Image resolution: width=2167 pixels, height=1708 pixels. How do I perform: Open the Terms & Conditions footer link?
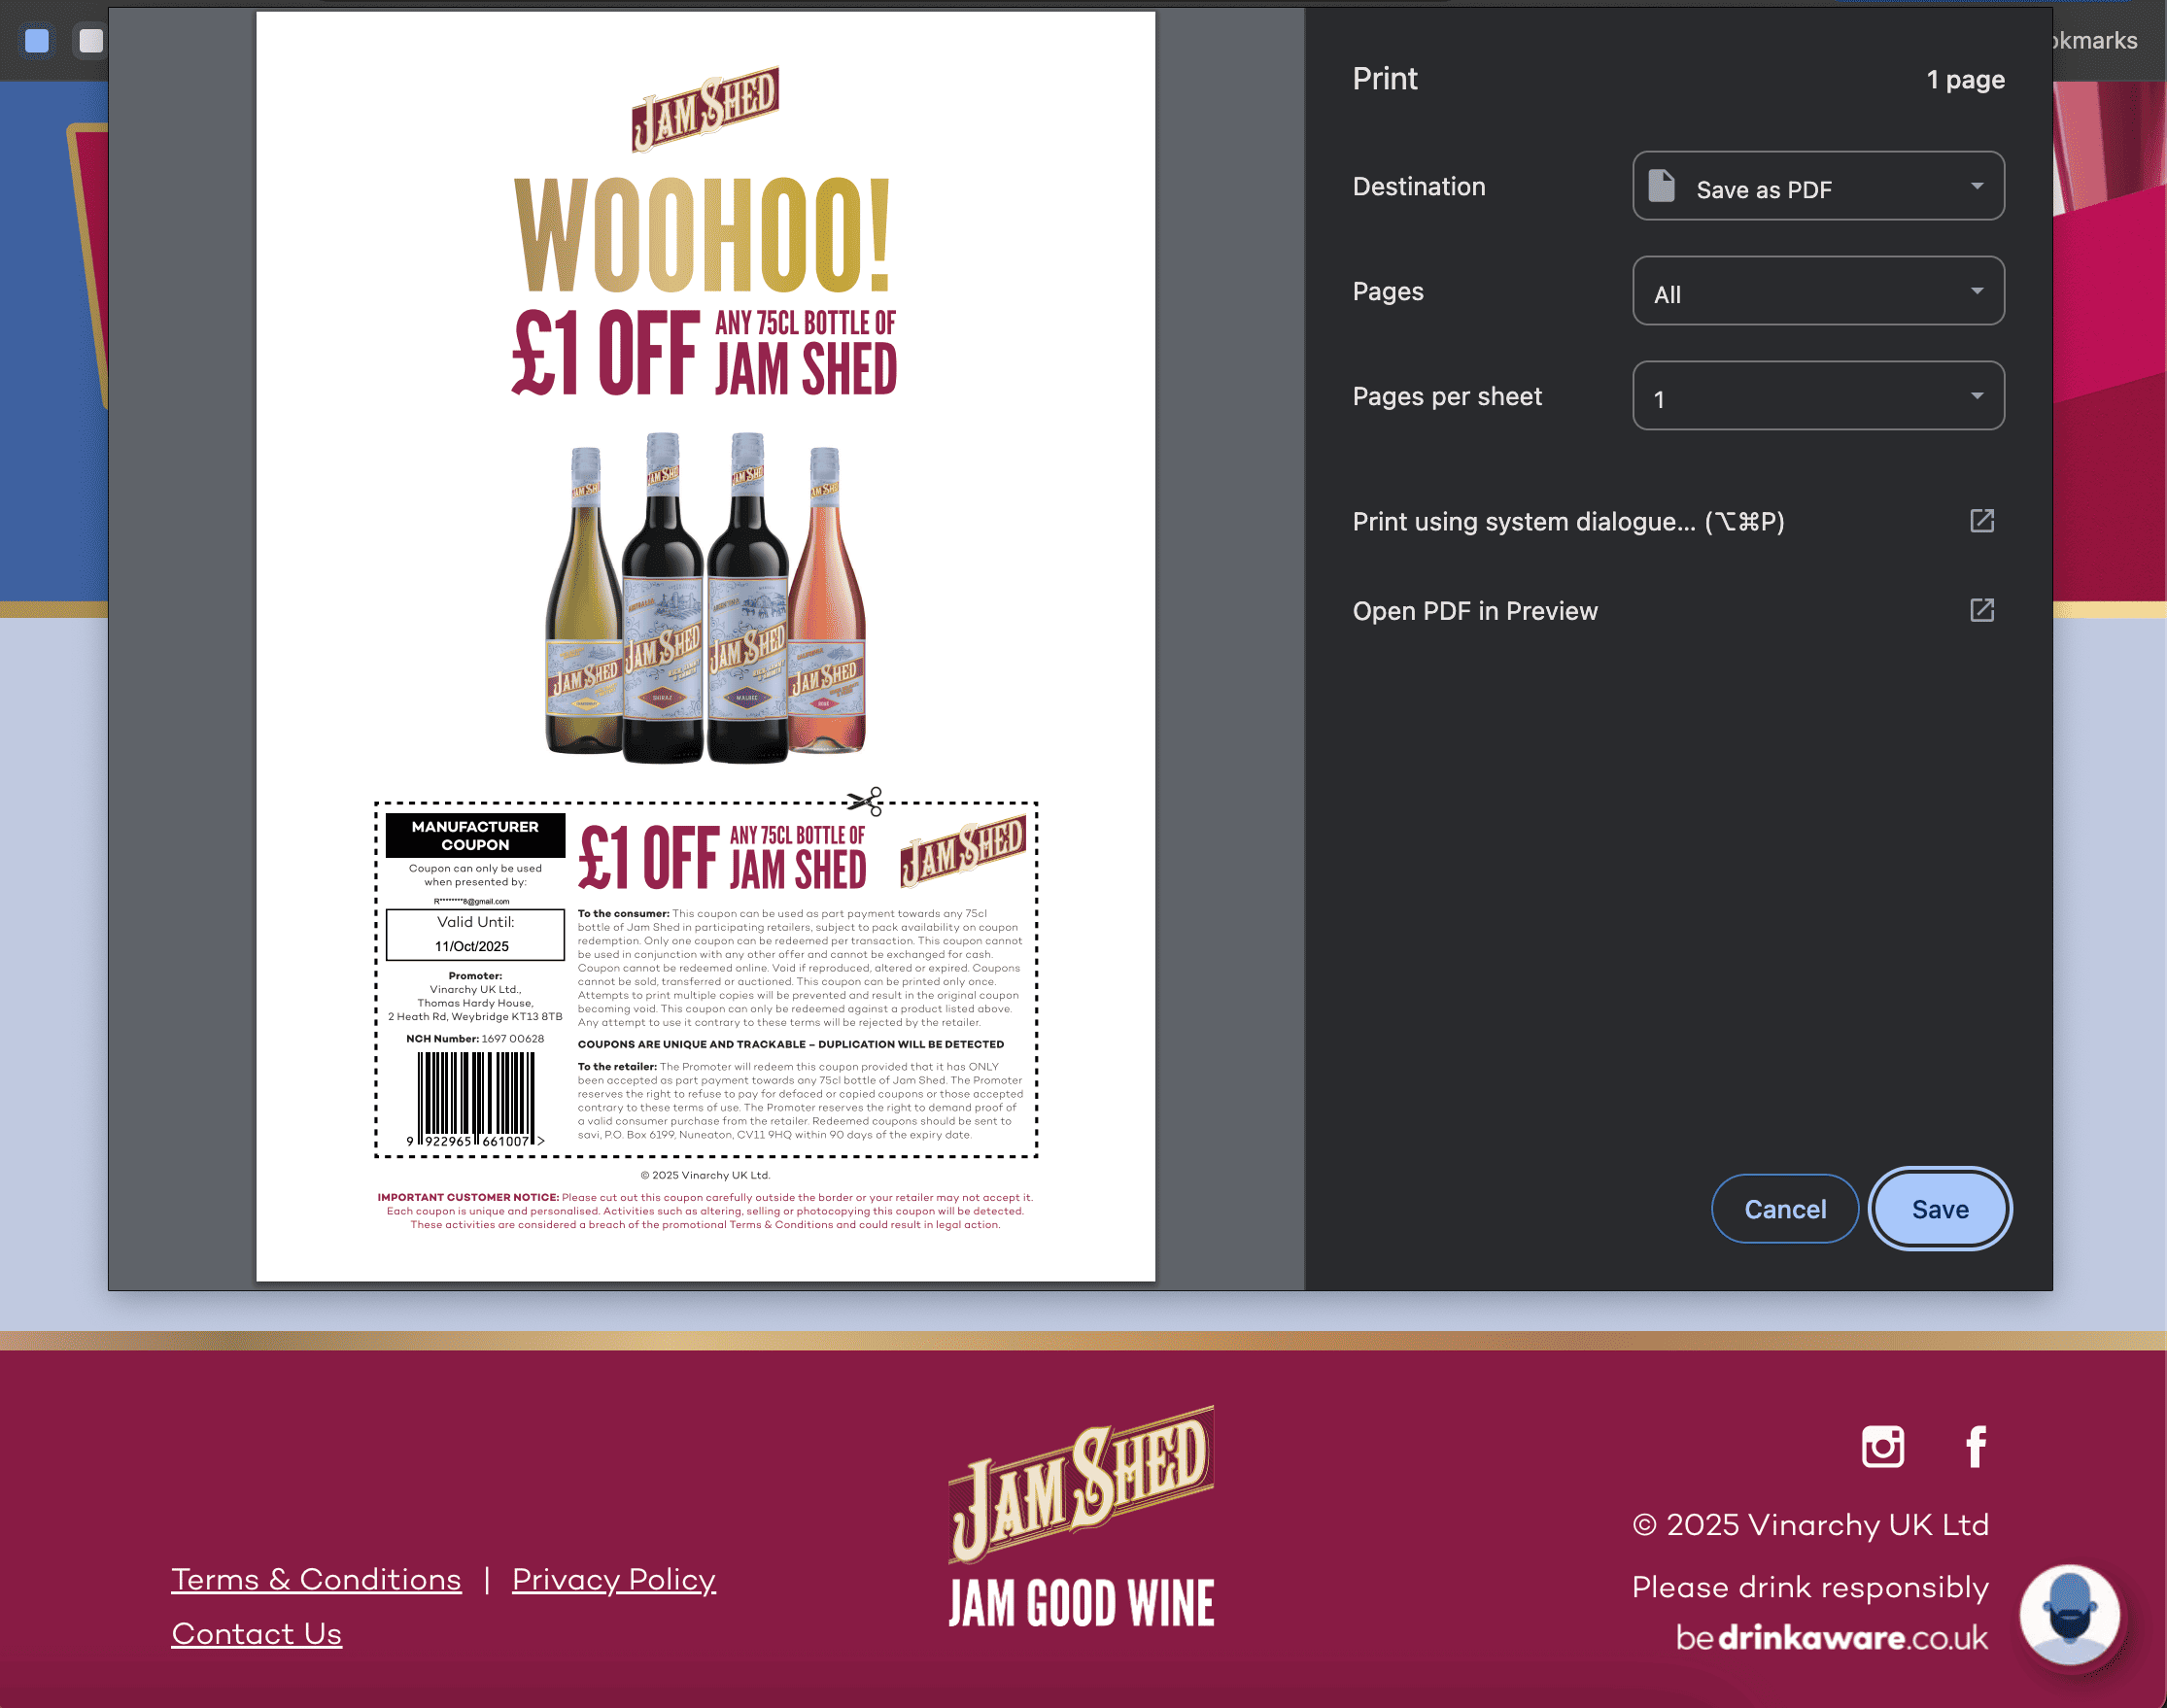pos(316,1579)
